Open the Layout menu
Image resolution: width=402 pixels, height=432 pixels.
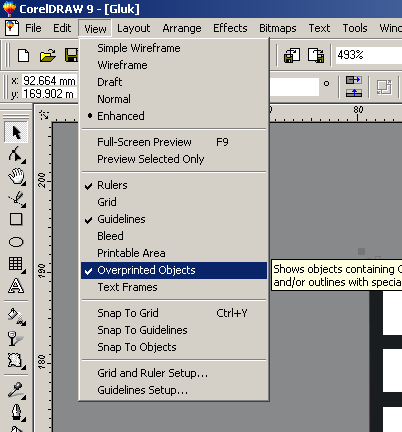point(133,28)
